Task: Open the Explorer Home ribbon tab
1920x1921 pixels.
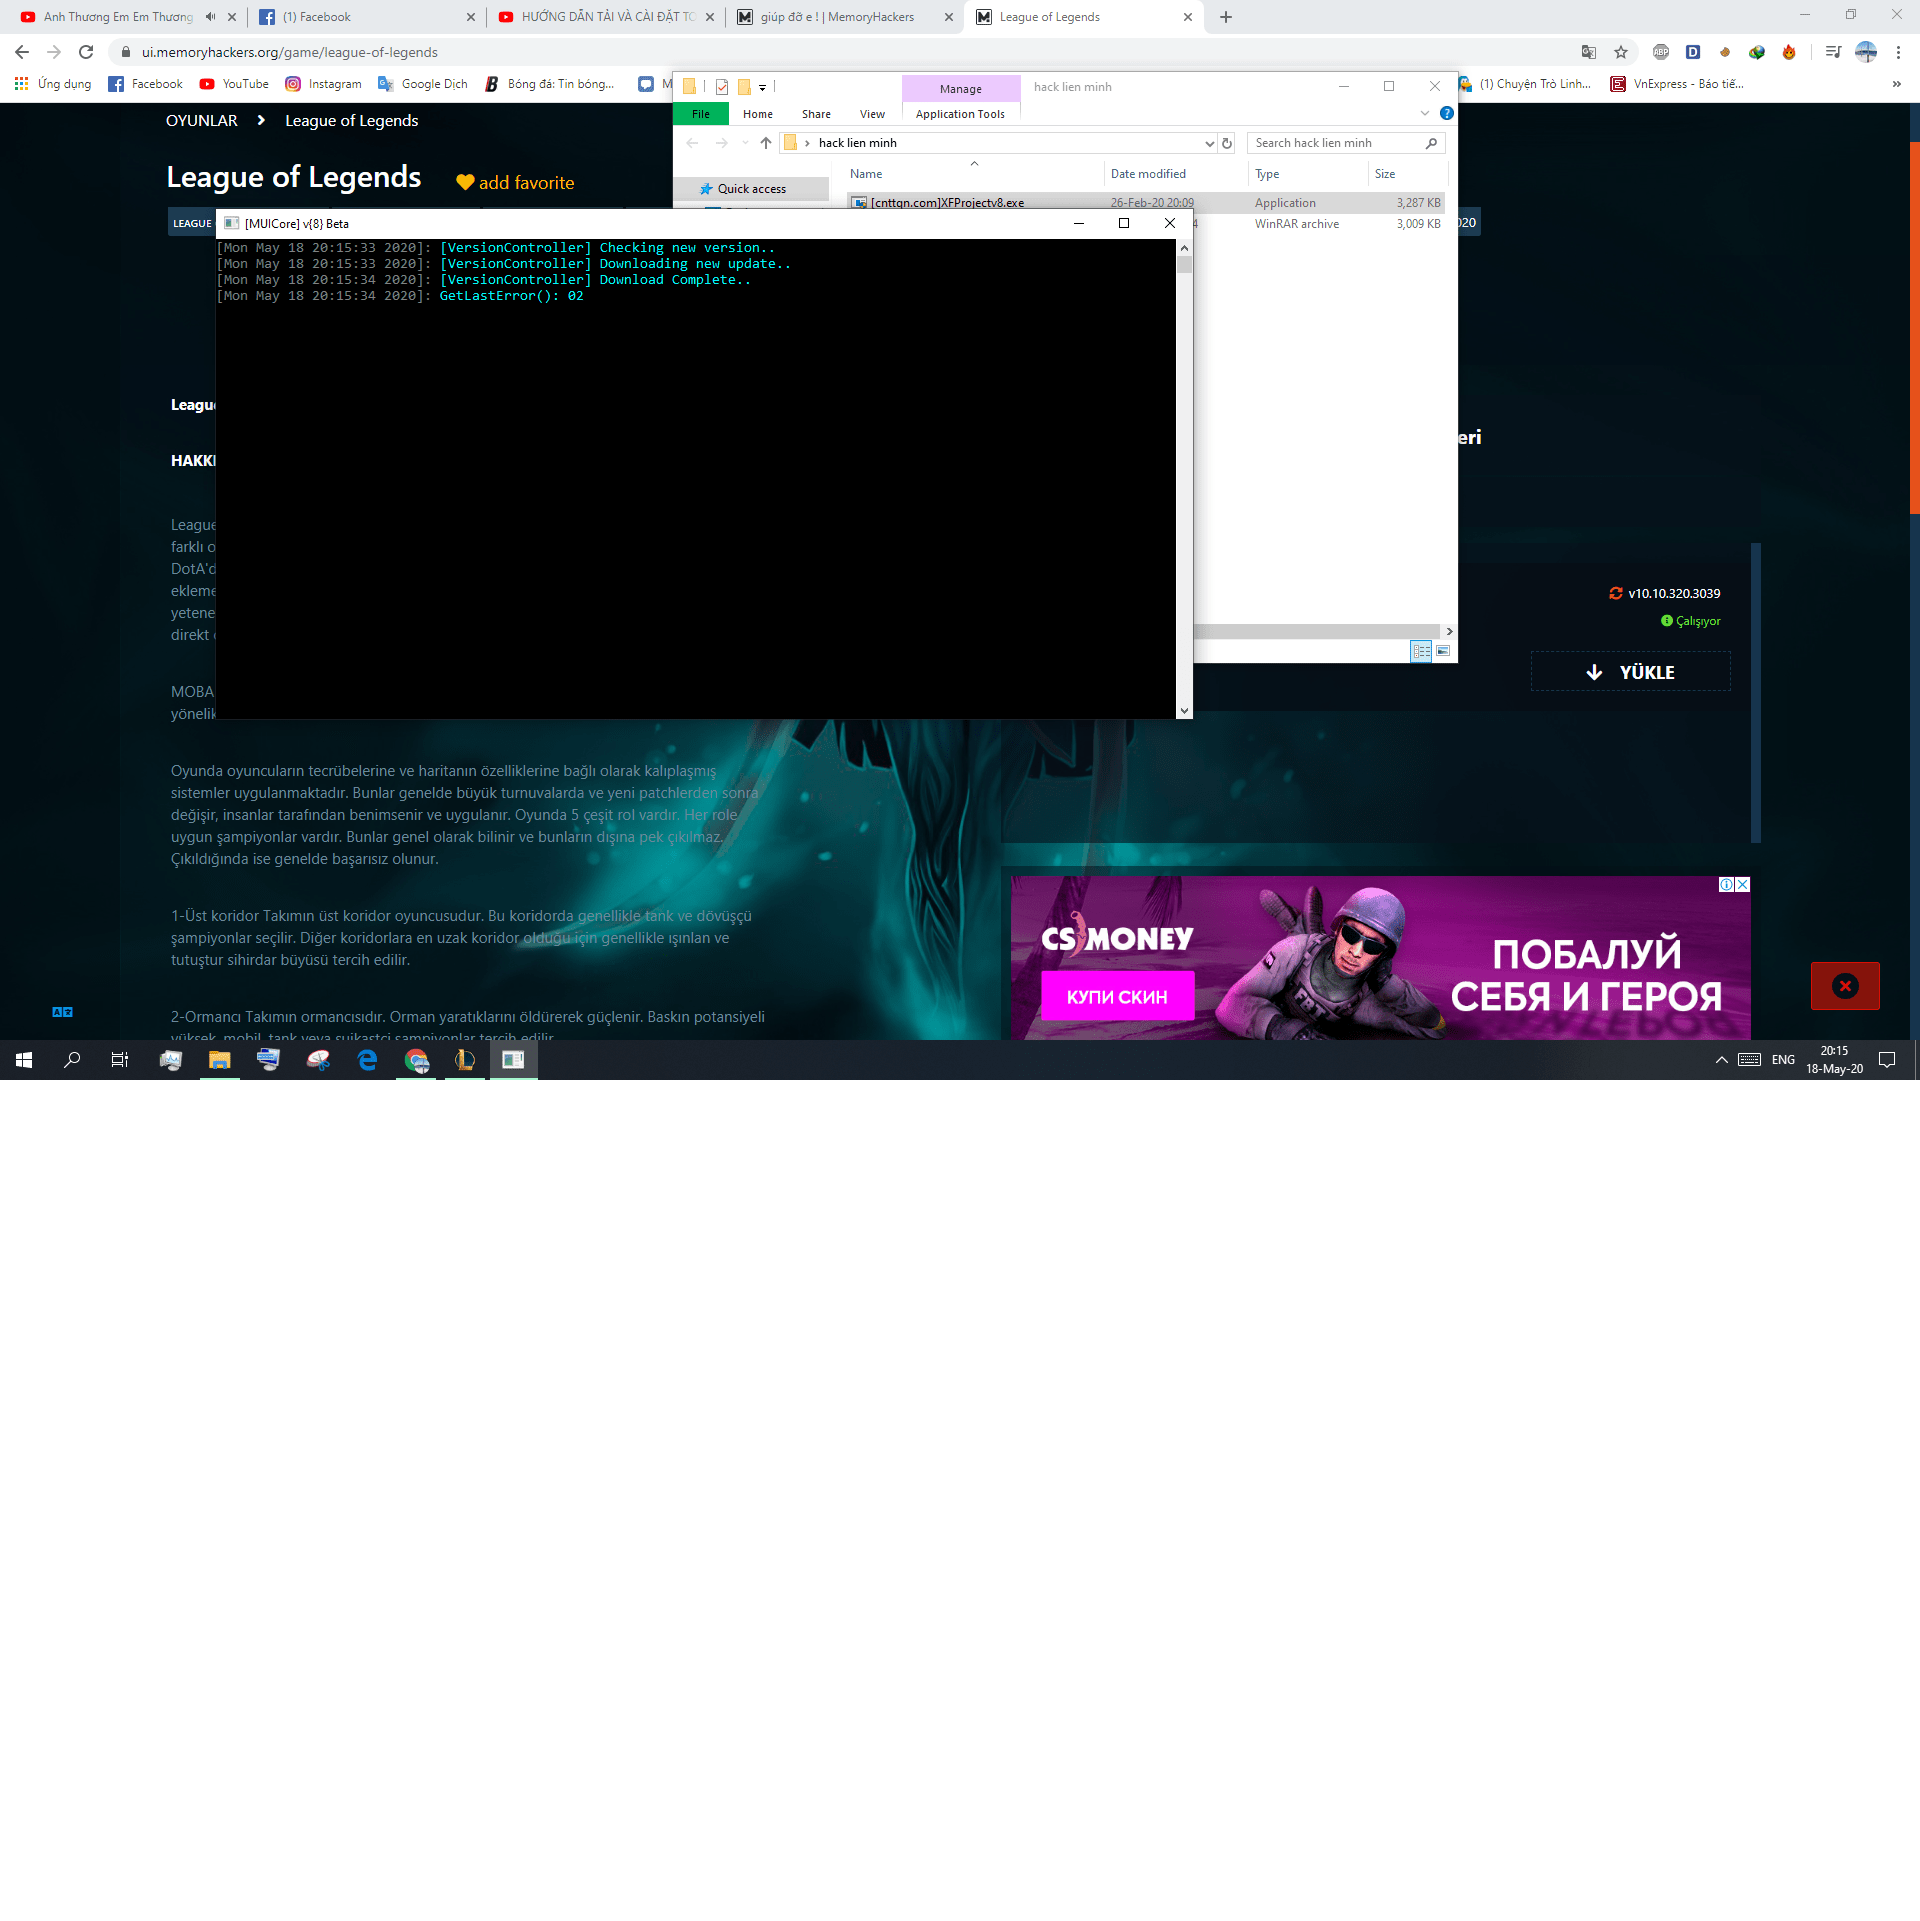Action: tap(758, 114)
